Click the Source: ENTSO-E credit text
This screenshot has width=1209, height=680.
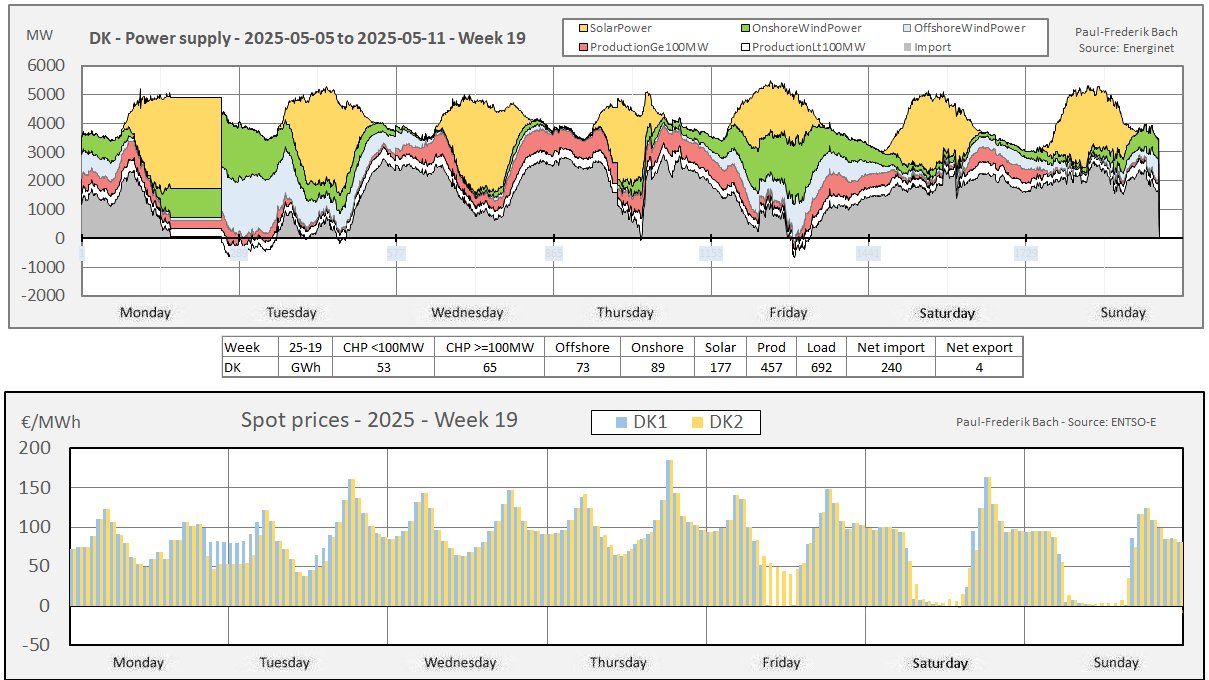click(1060, 422)
